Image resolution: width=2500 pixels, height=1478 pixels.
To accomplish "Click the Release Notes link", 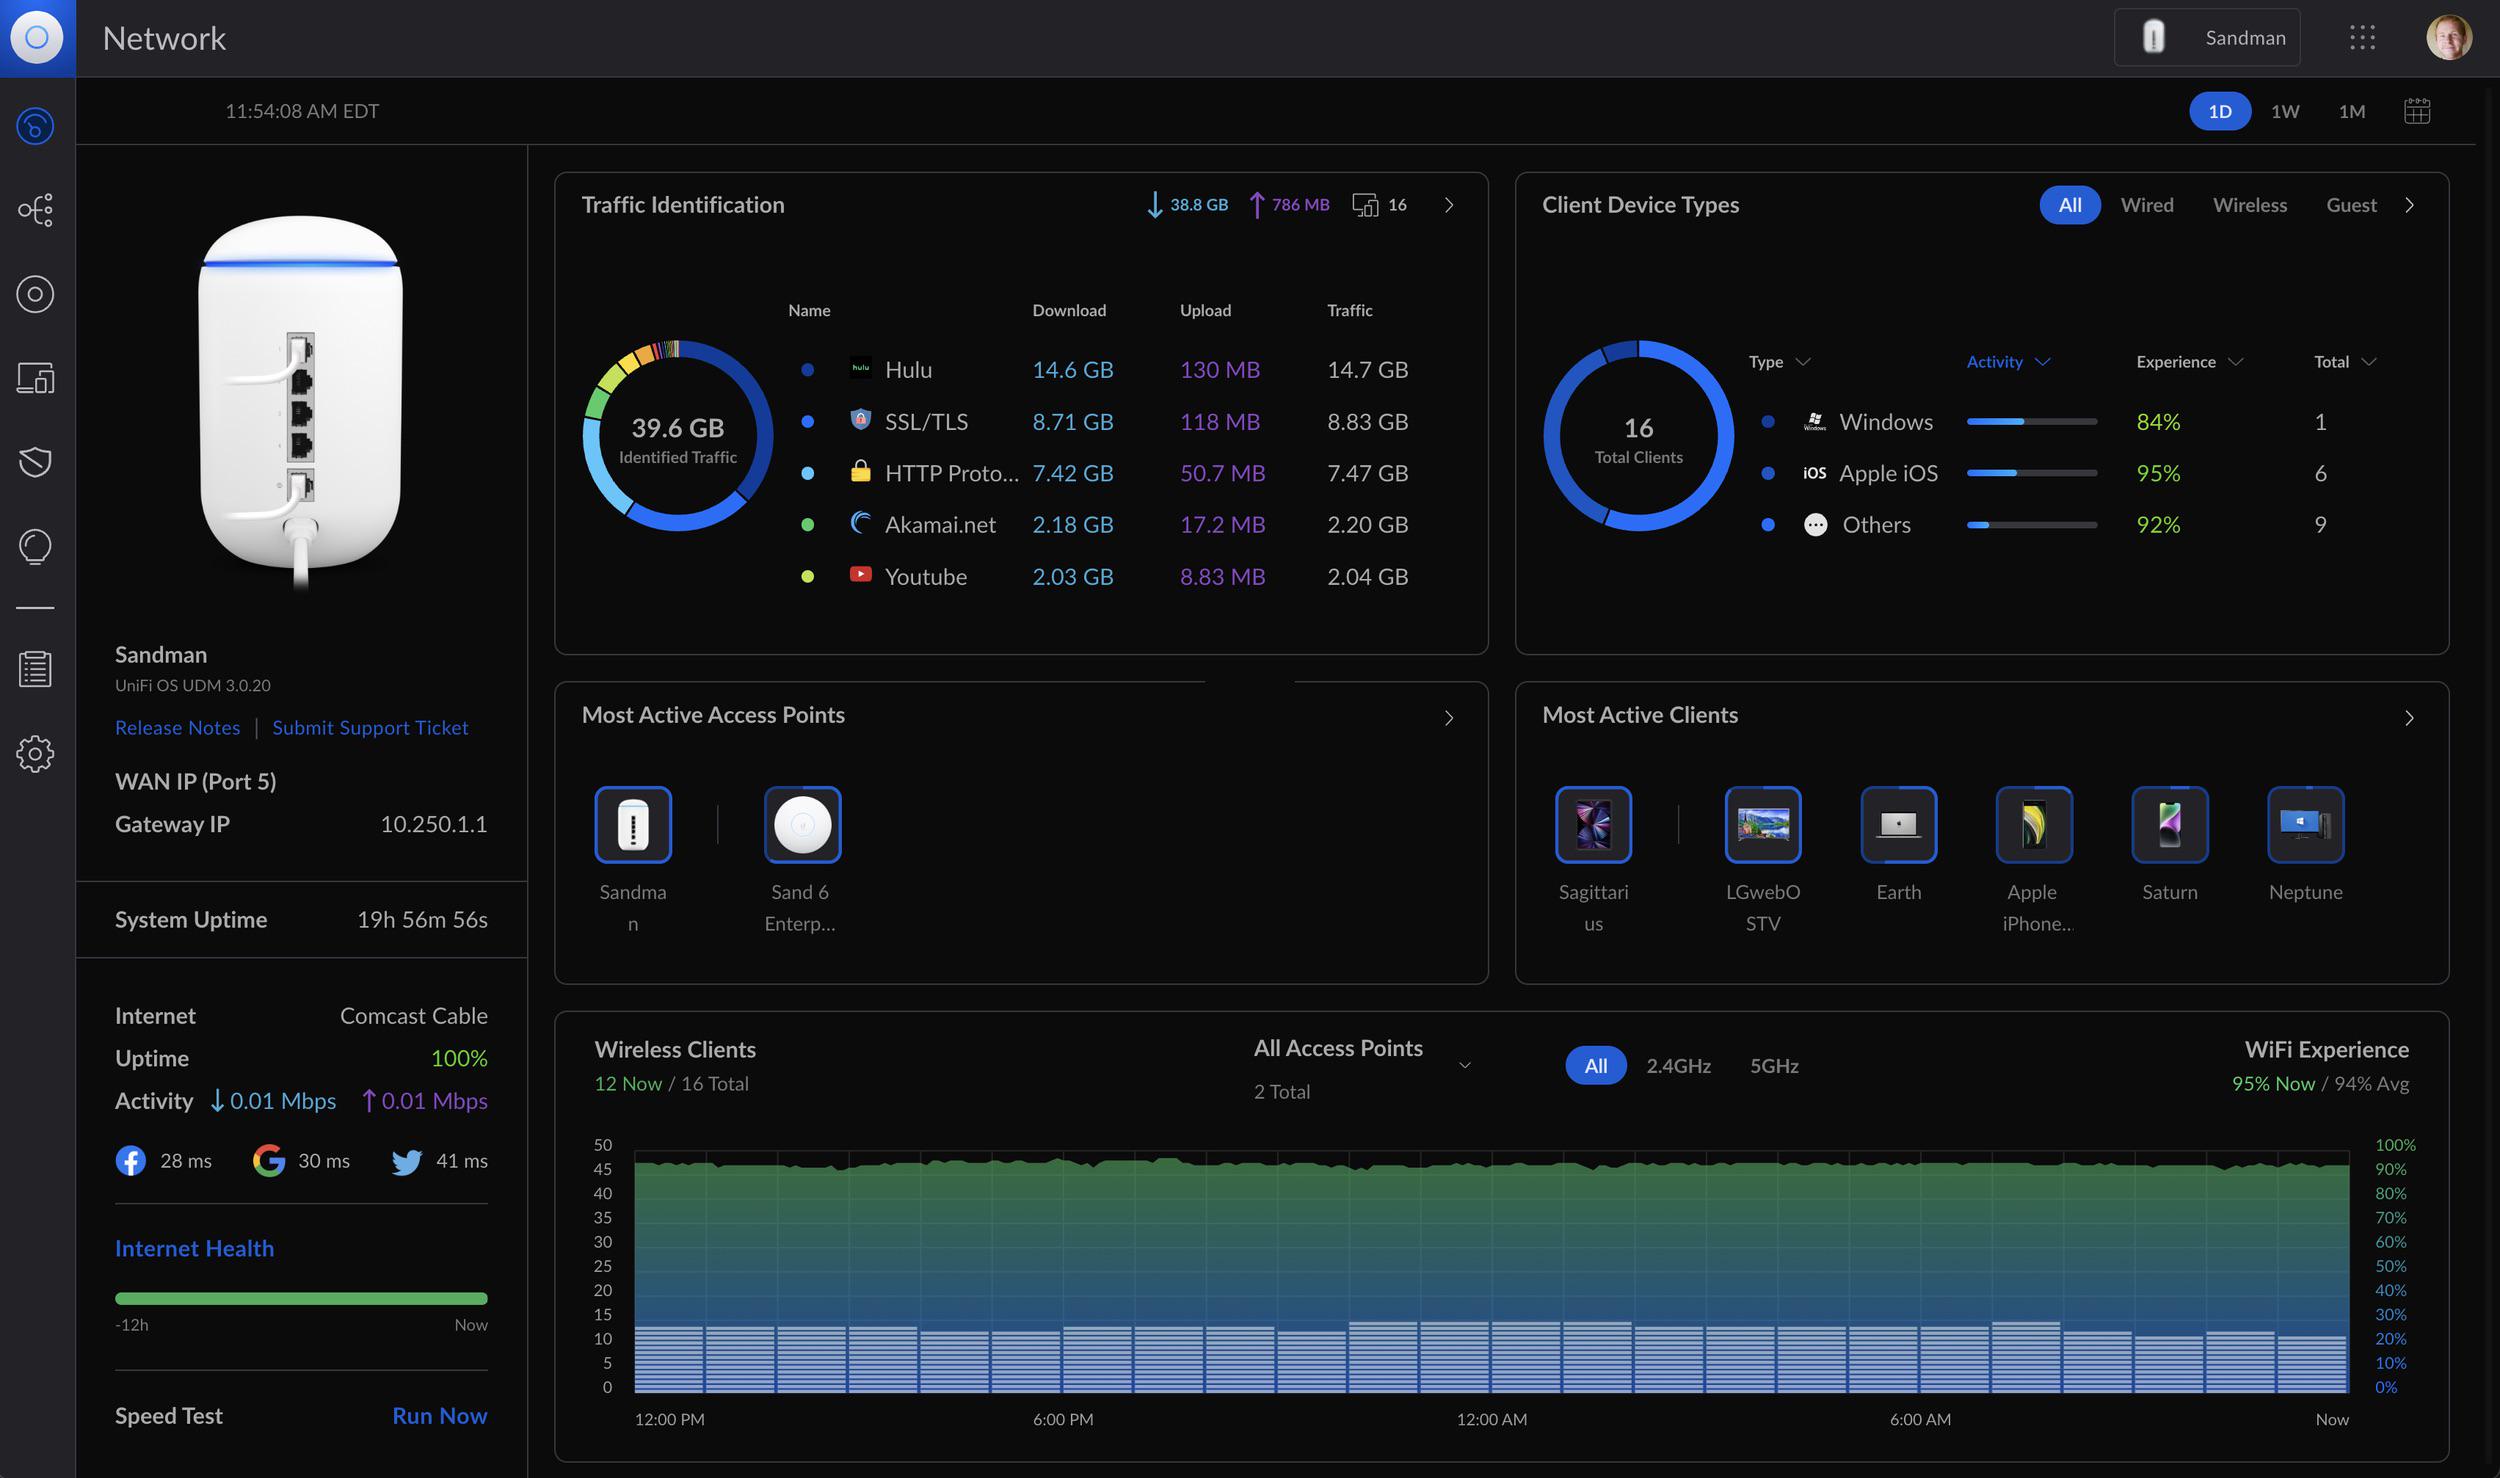I will coord(177,728).
